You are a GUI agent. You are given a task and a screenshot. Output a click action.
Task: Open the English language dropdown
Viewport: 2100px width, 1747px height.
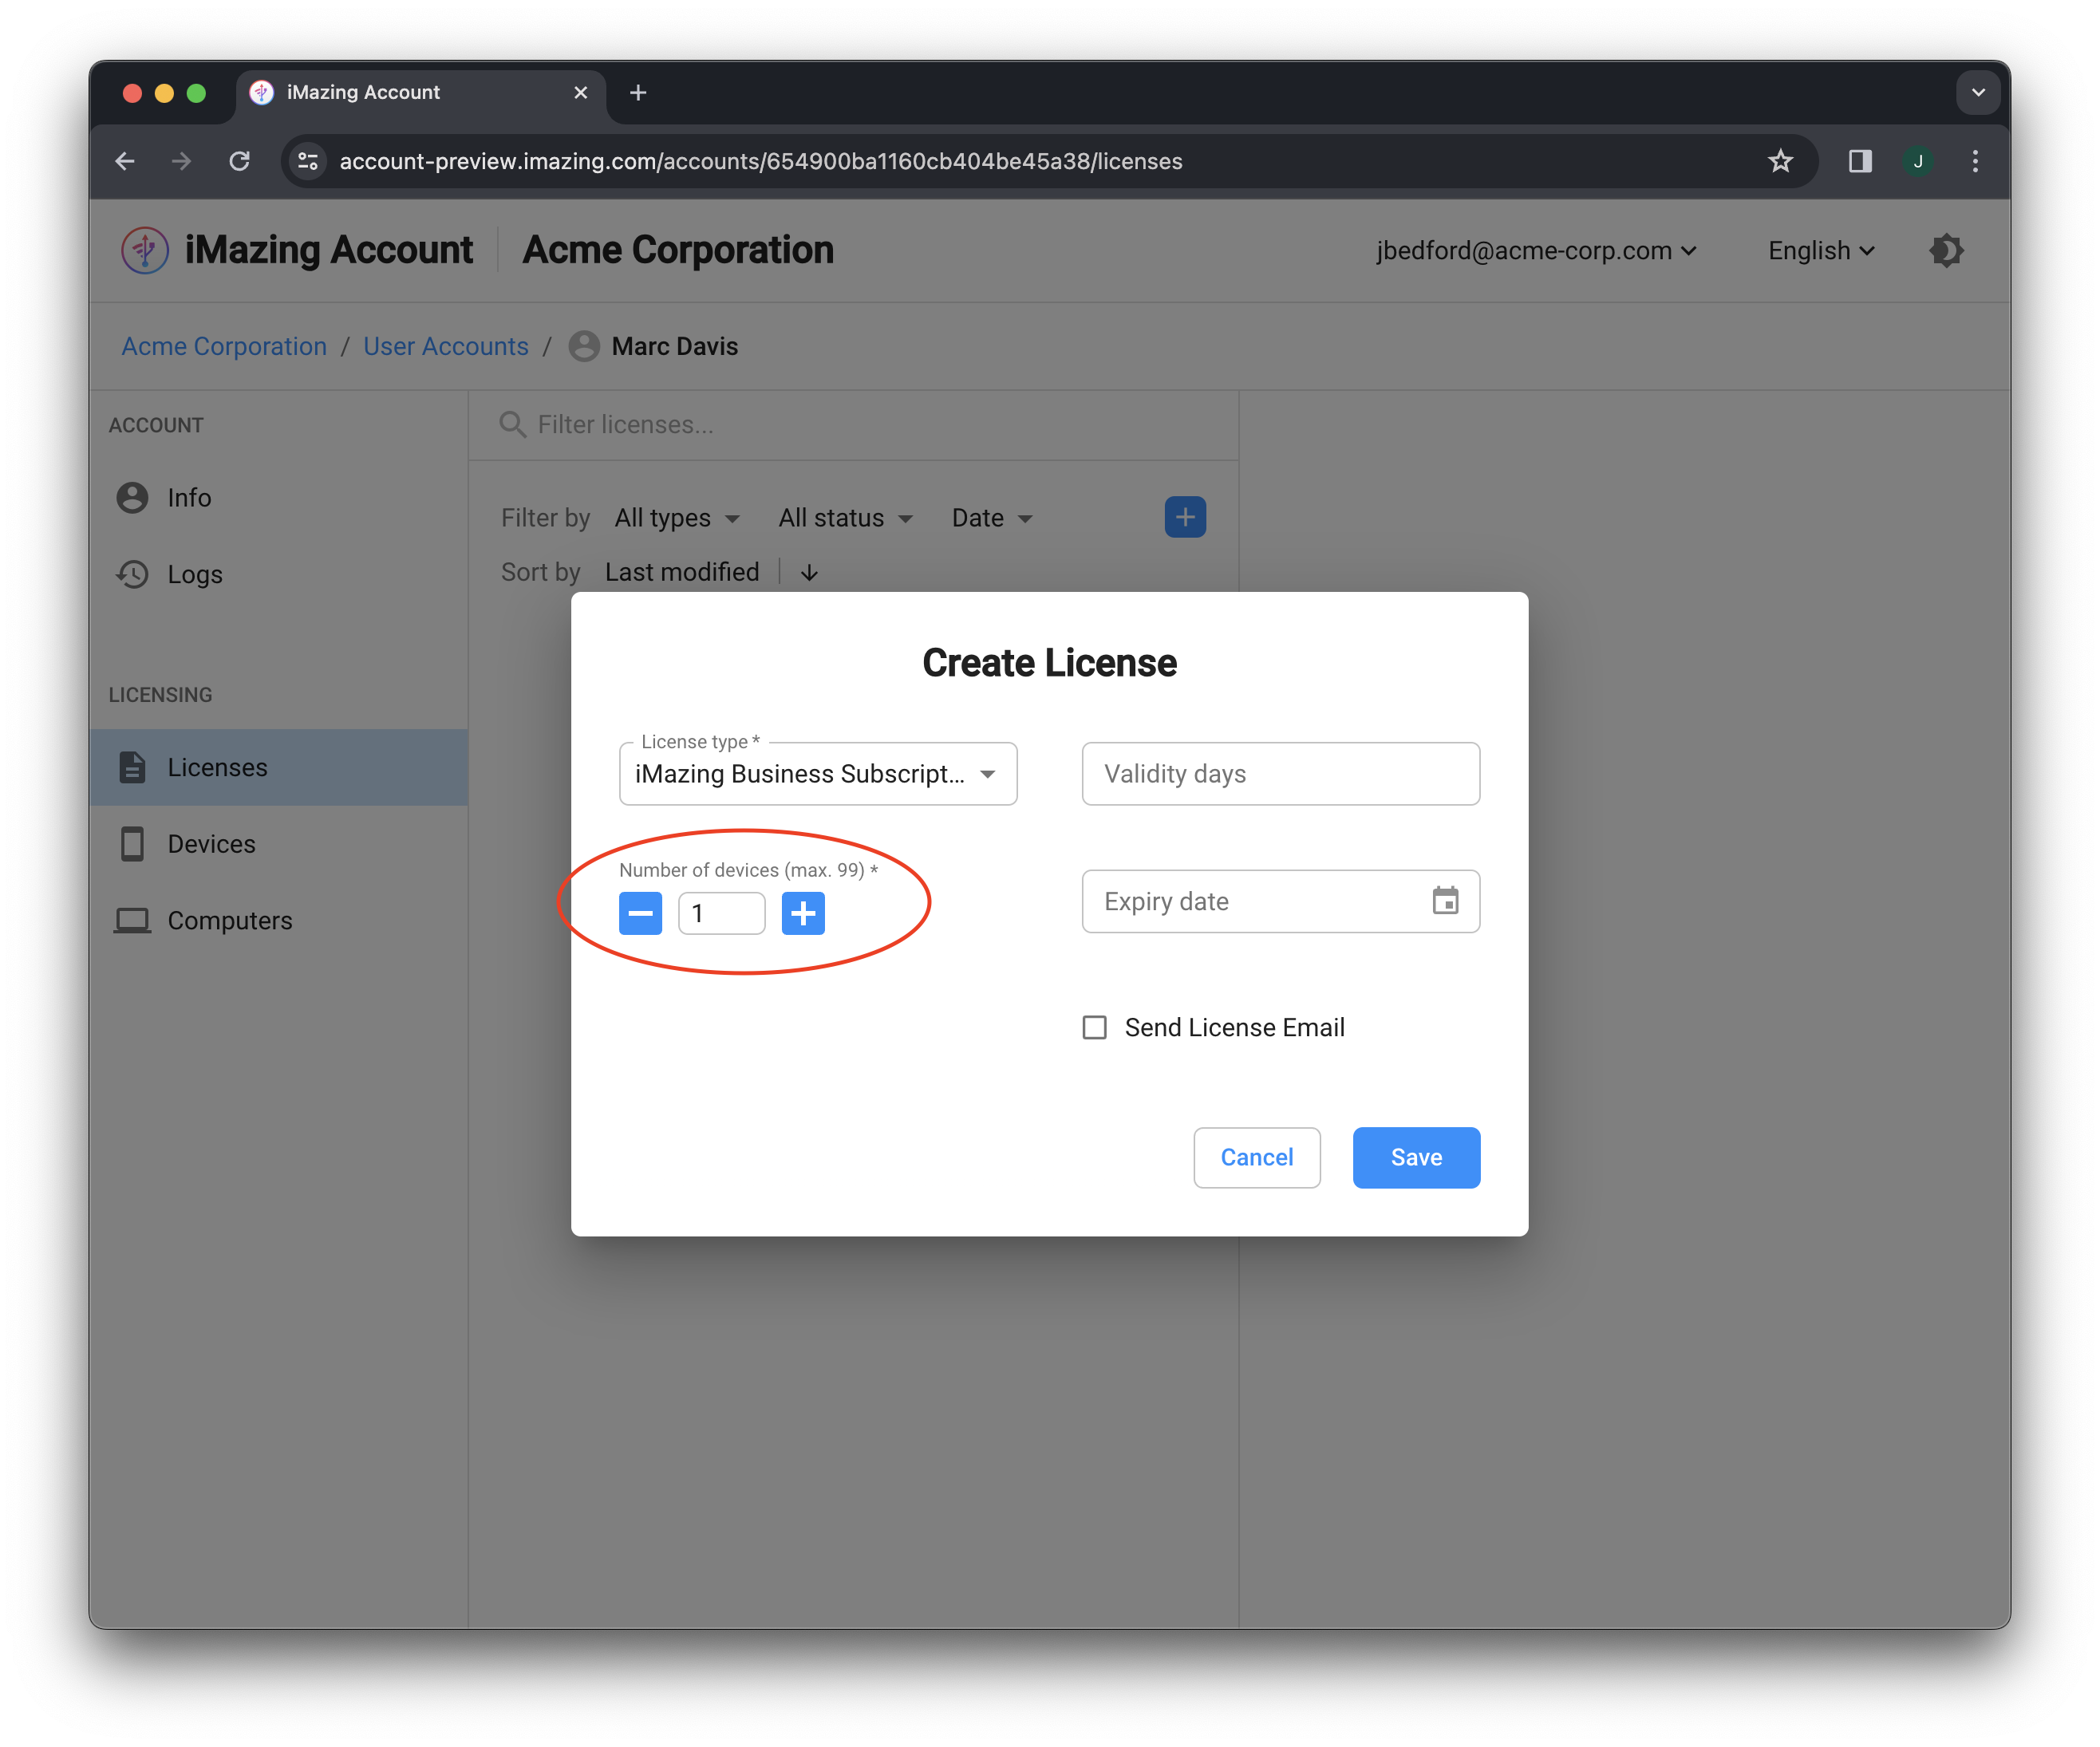[x=1821, y=250]
